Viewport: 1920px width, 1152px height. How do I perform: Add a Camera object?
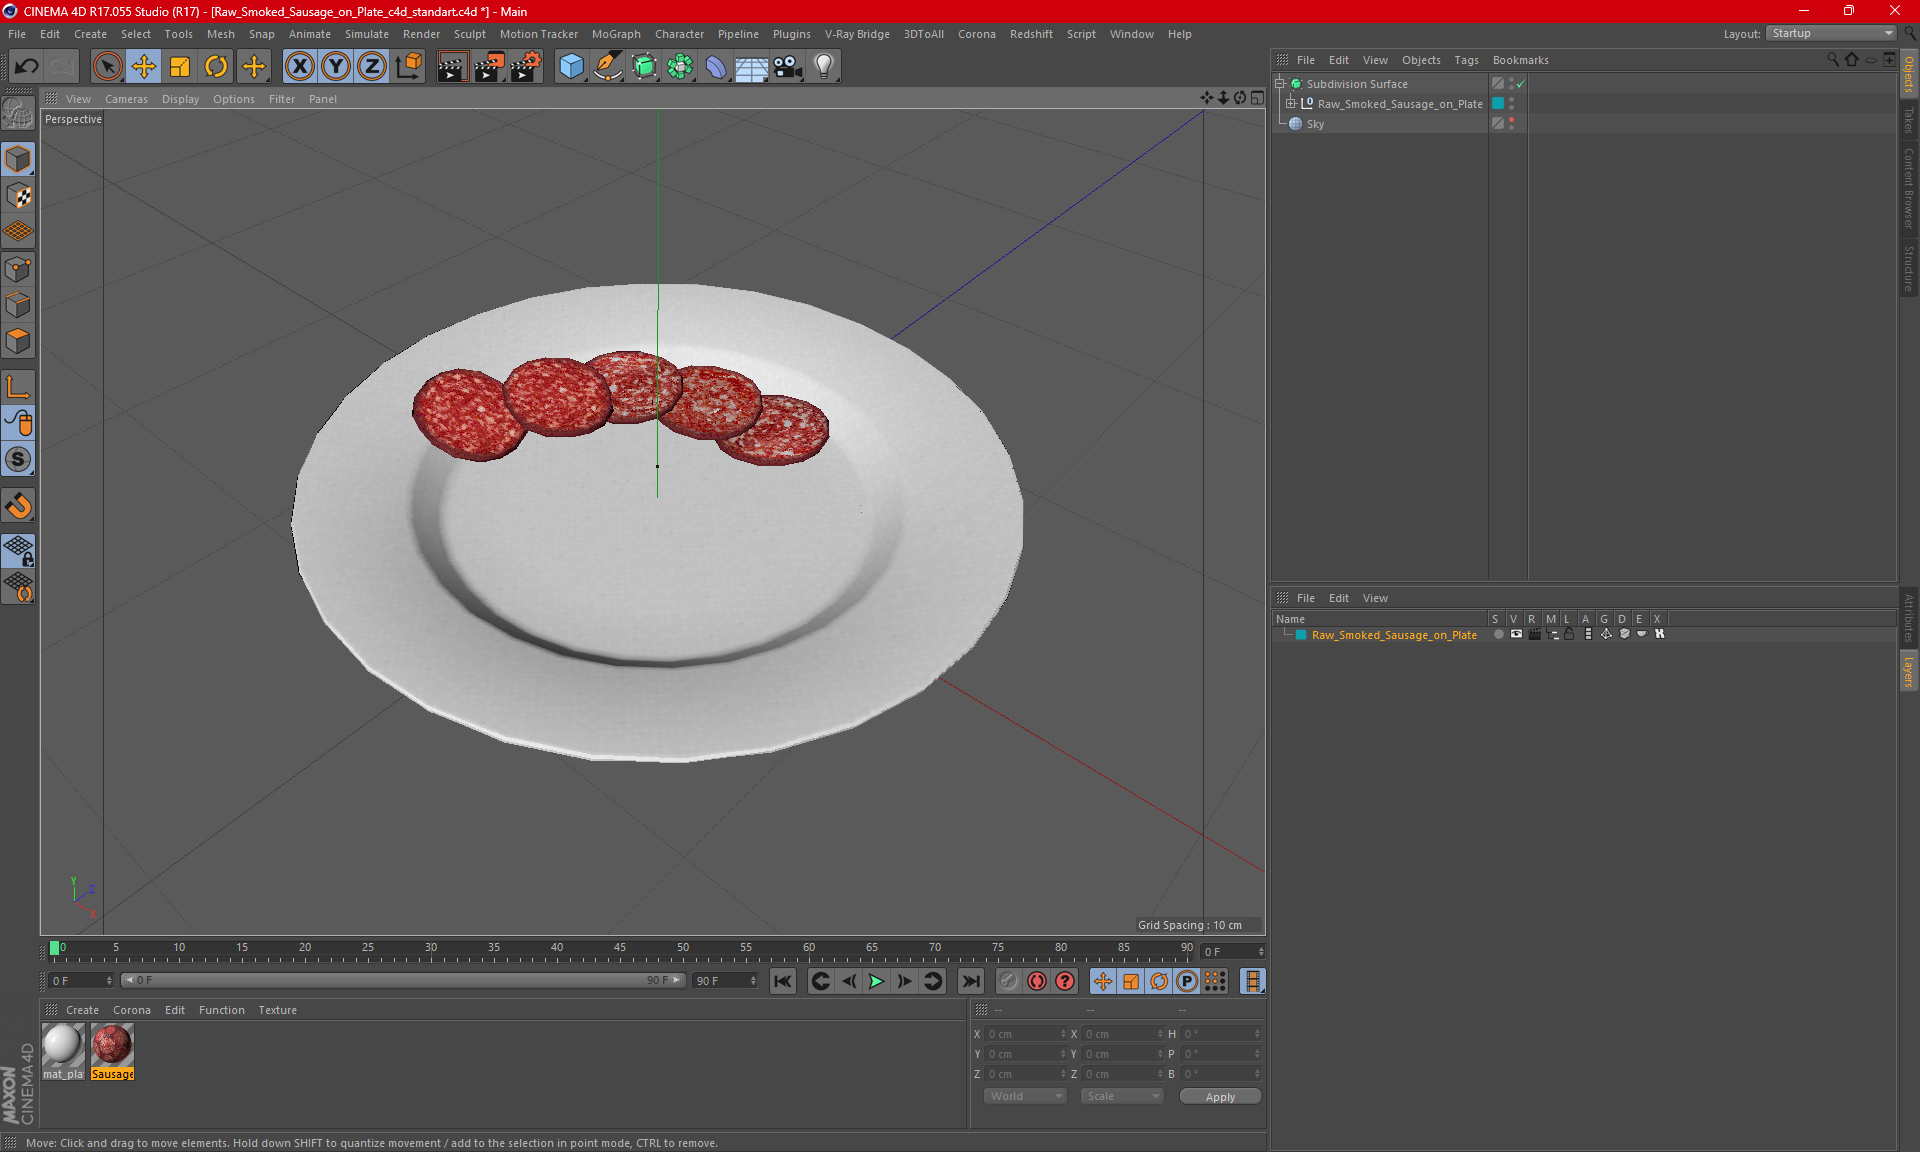coord(788,66)
